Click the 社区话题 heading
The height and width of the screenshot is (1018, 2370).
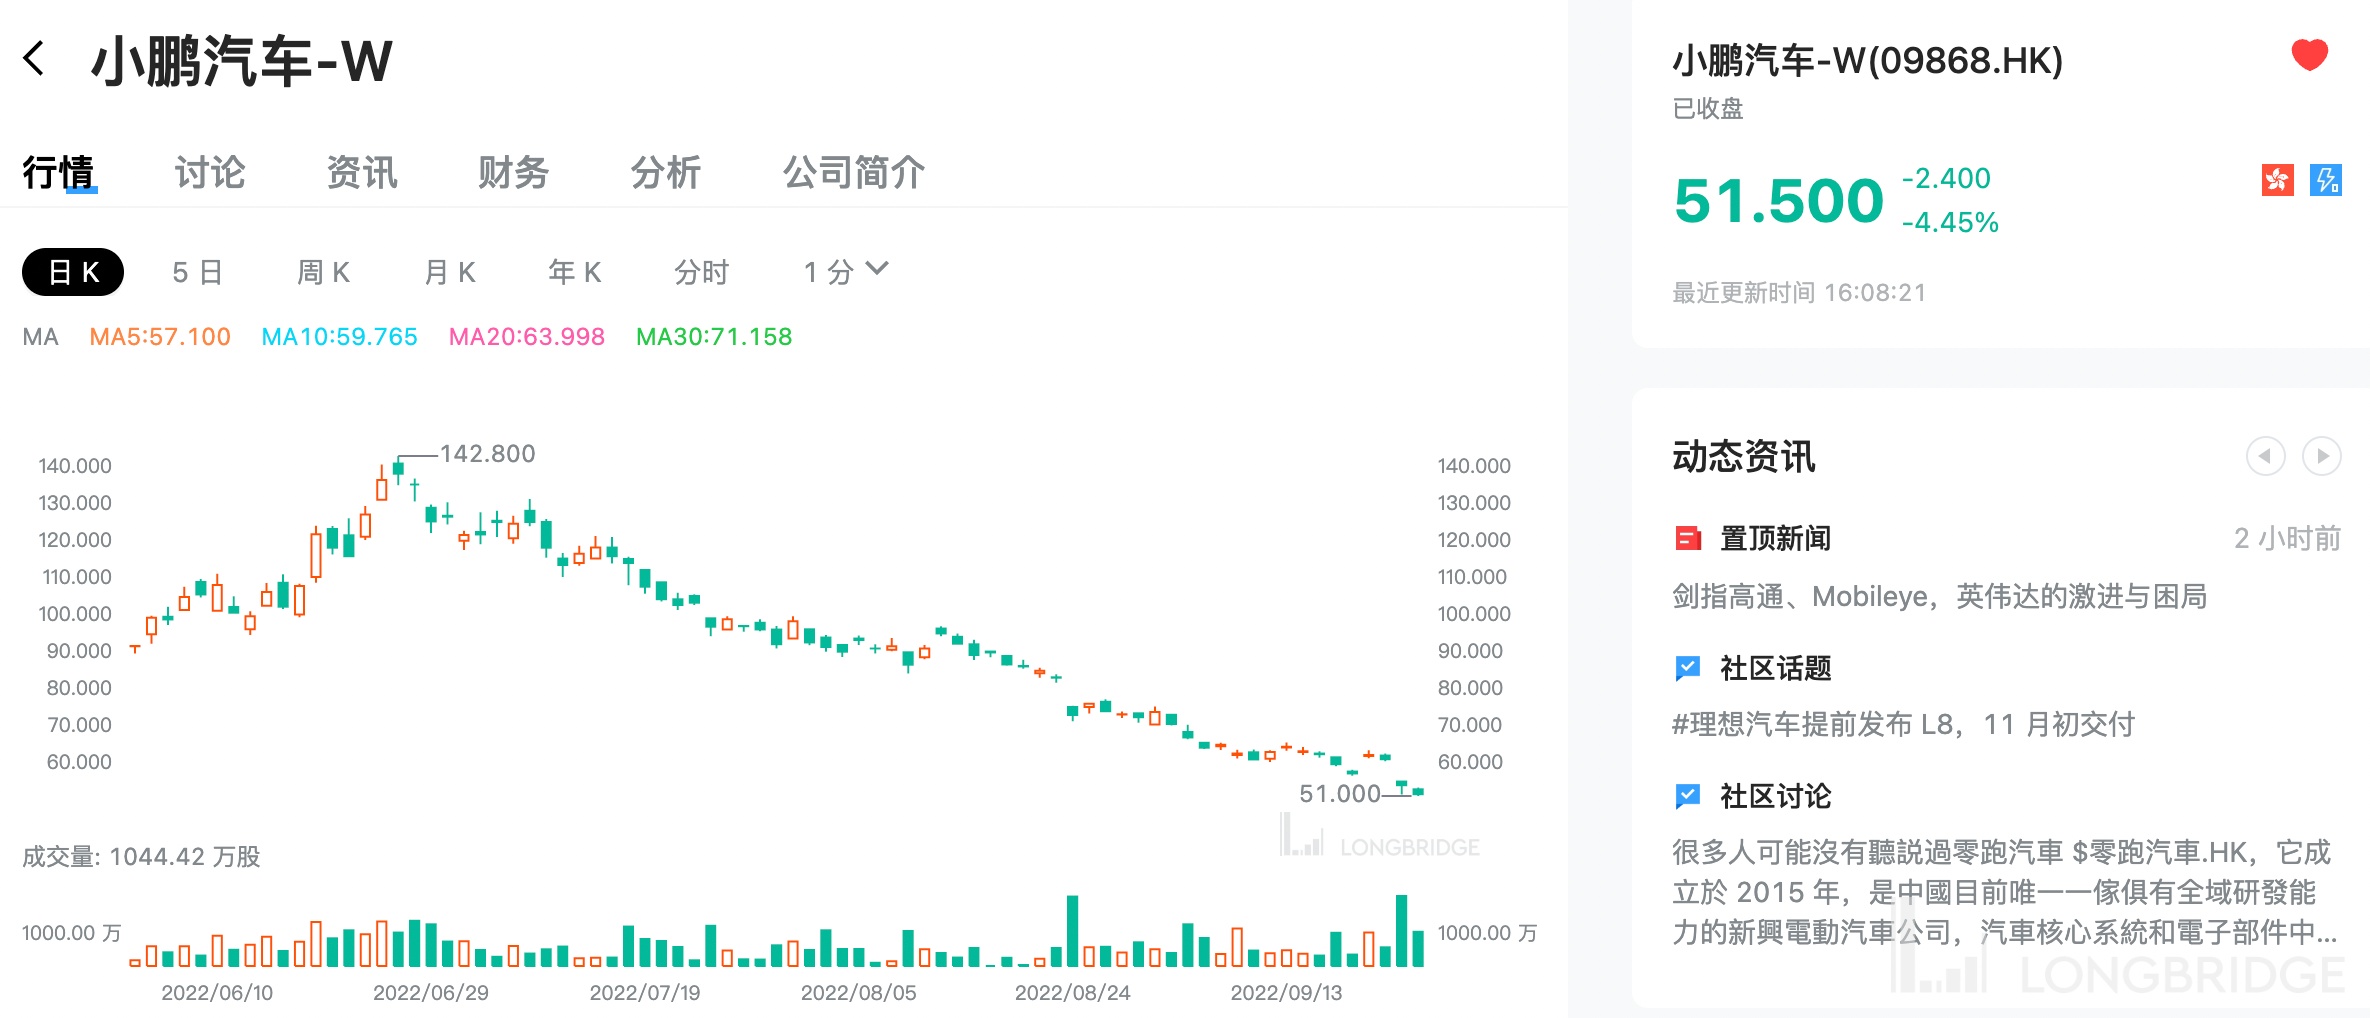1775,668
